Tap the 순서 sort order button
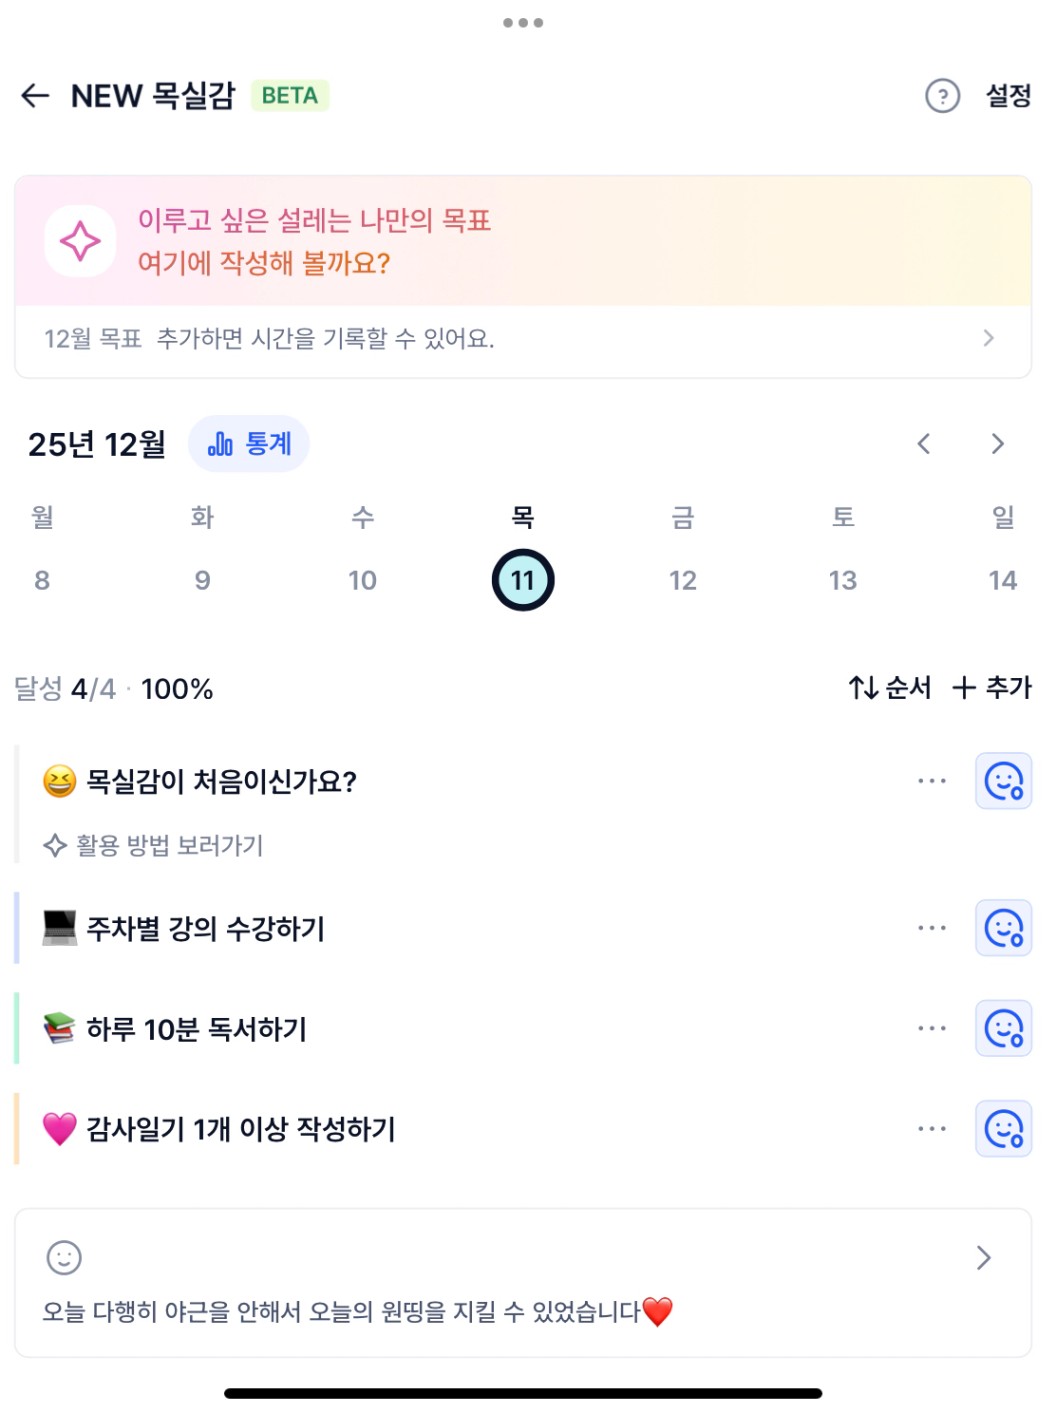Image resolution: width=1056 pixels, height=1413 pixels. [890, 688]
